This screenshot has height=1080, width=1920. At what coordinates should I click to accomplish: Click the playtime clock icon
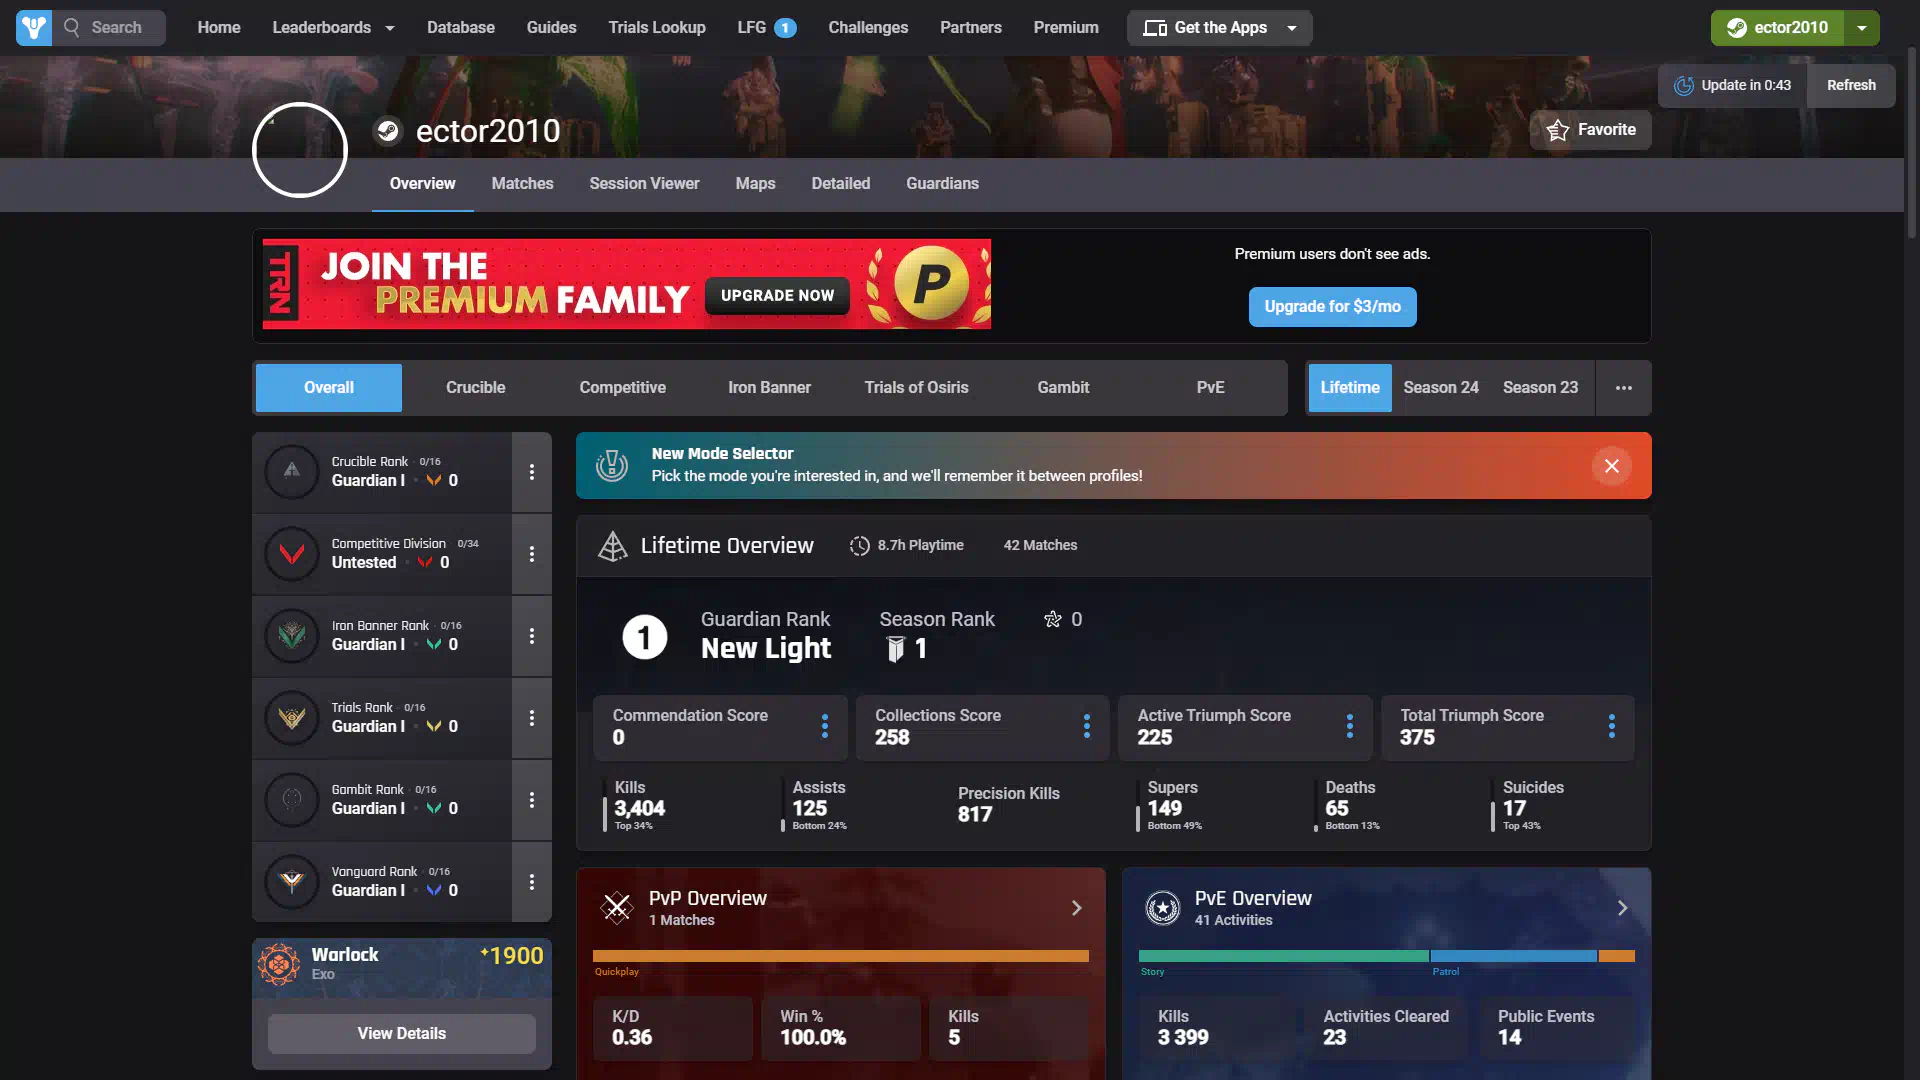[860, 546]
